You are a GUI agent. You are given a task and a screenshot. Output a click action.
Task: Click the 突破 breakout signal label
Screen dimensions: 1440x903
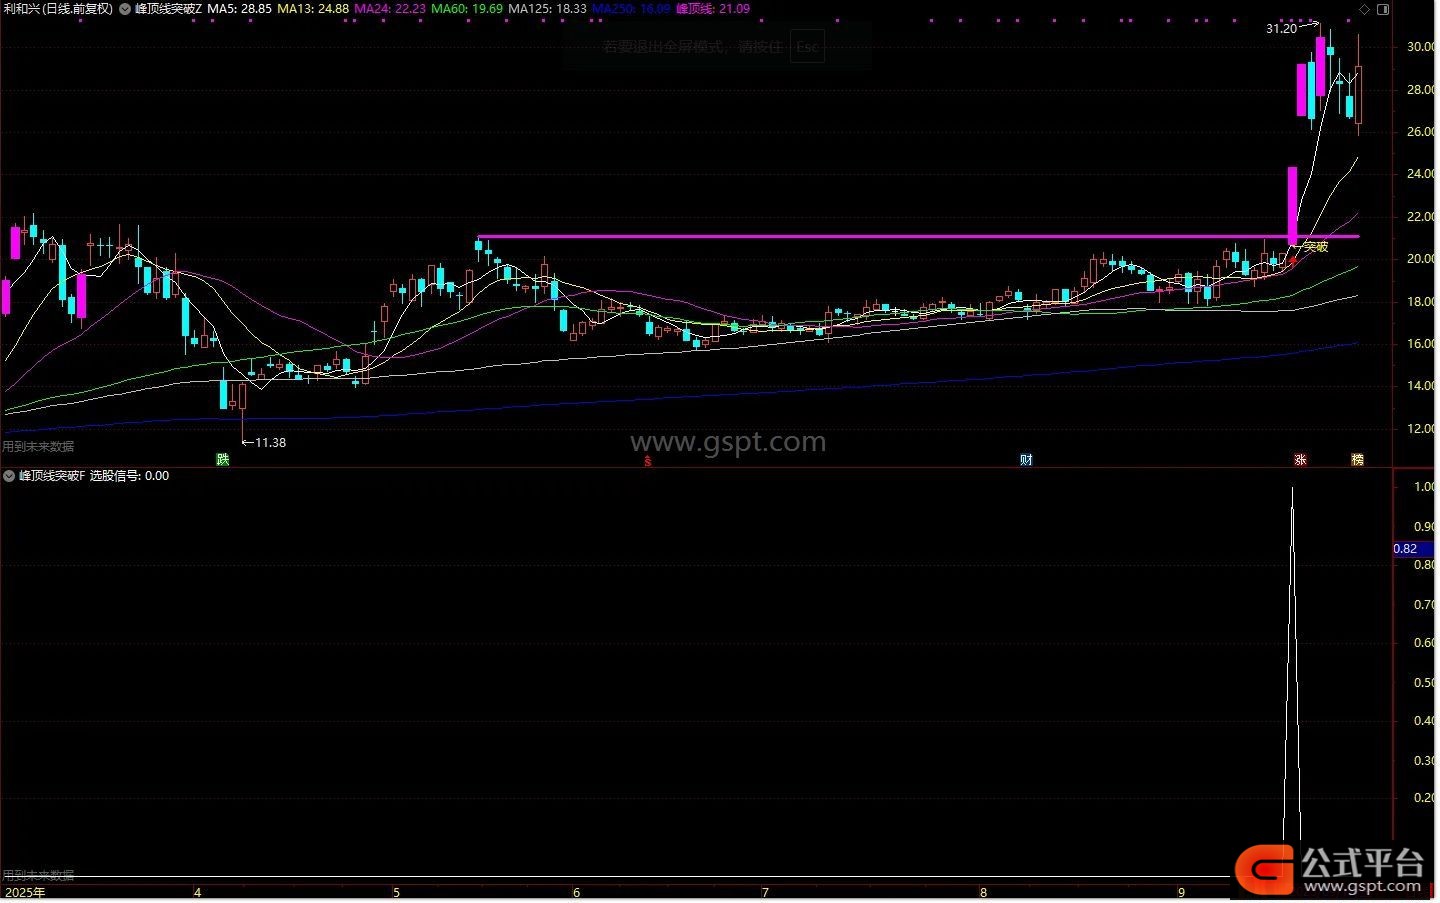tap(1316, 247)
